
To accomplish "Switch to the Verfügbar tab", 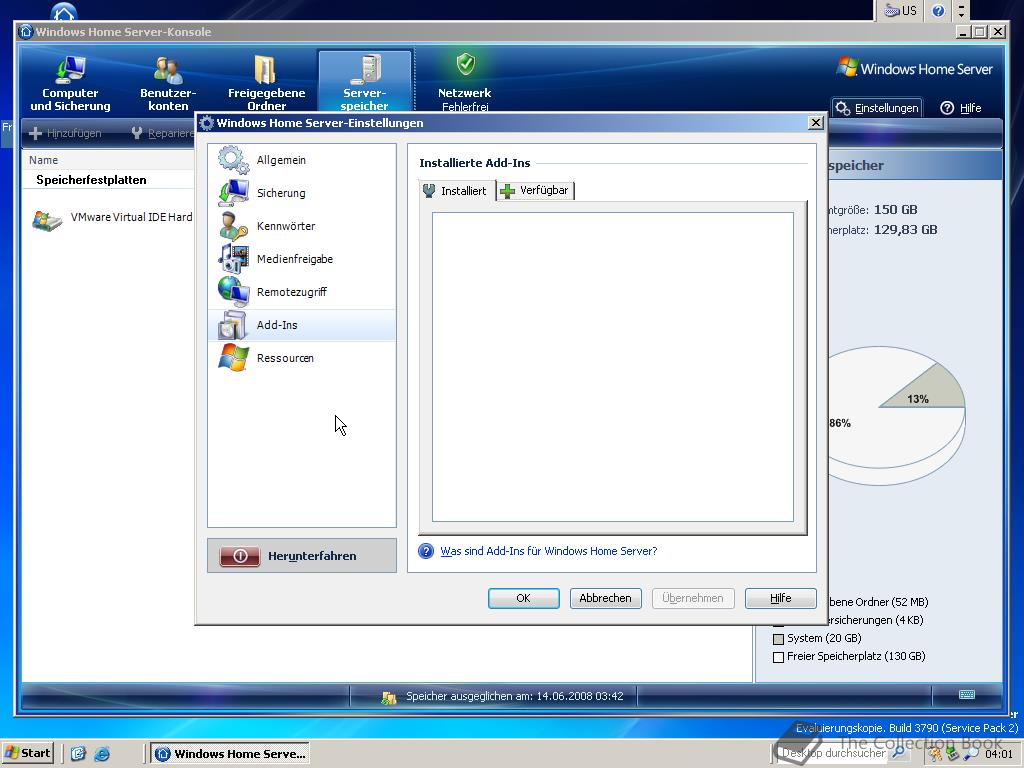I will point(536,191).
